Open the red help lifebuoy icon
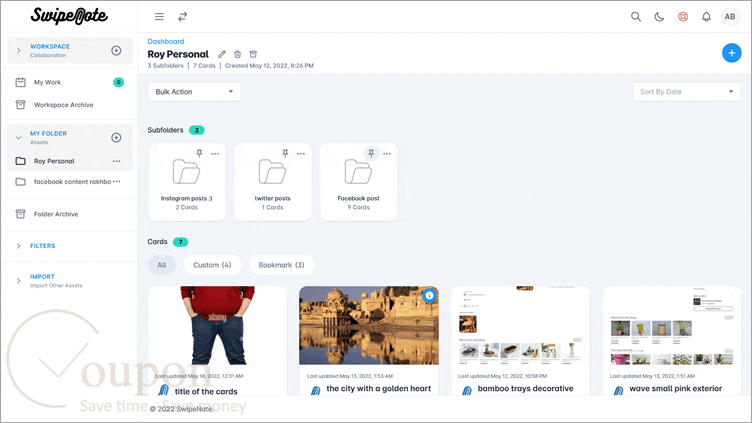752x423 pixels. pyautogui.click(x=683, y=17)
